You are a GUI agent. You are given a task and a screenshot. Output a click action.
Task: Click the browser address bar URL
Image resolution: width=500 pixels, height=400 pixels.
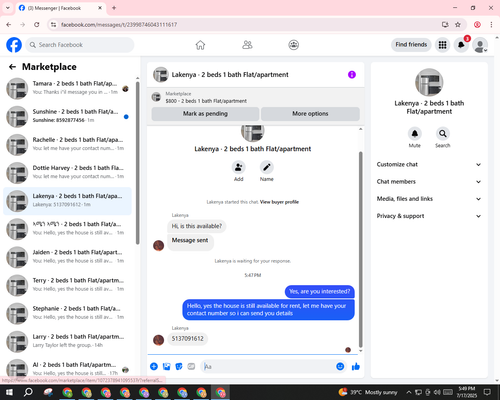point(119,25)
